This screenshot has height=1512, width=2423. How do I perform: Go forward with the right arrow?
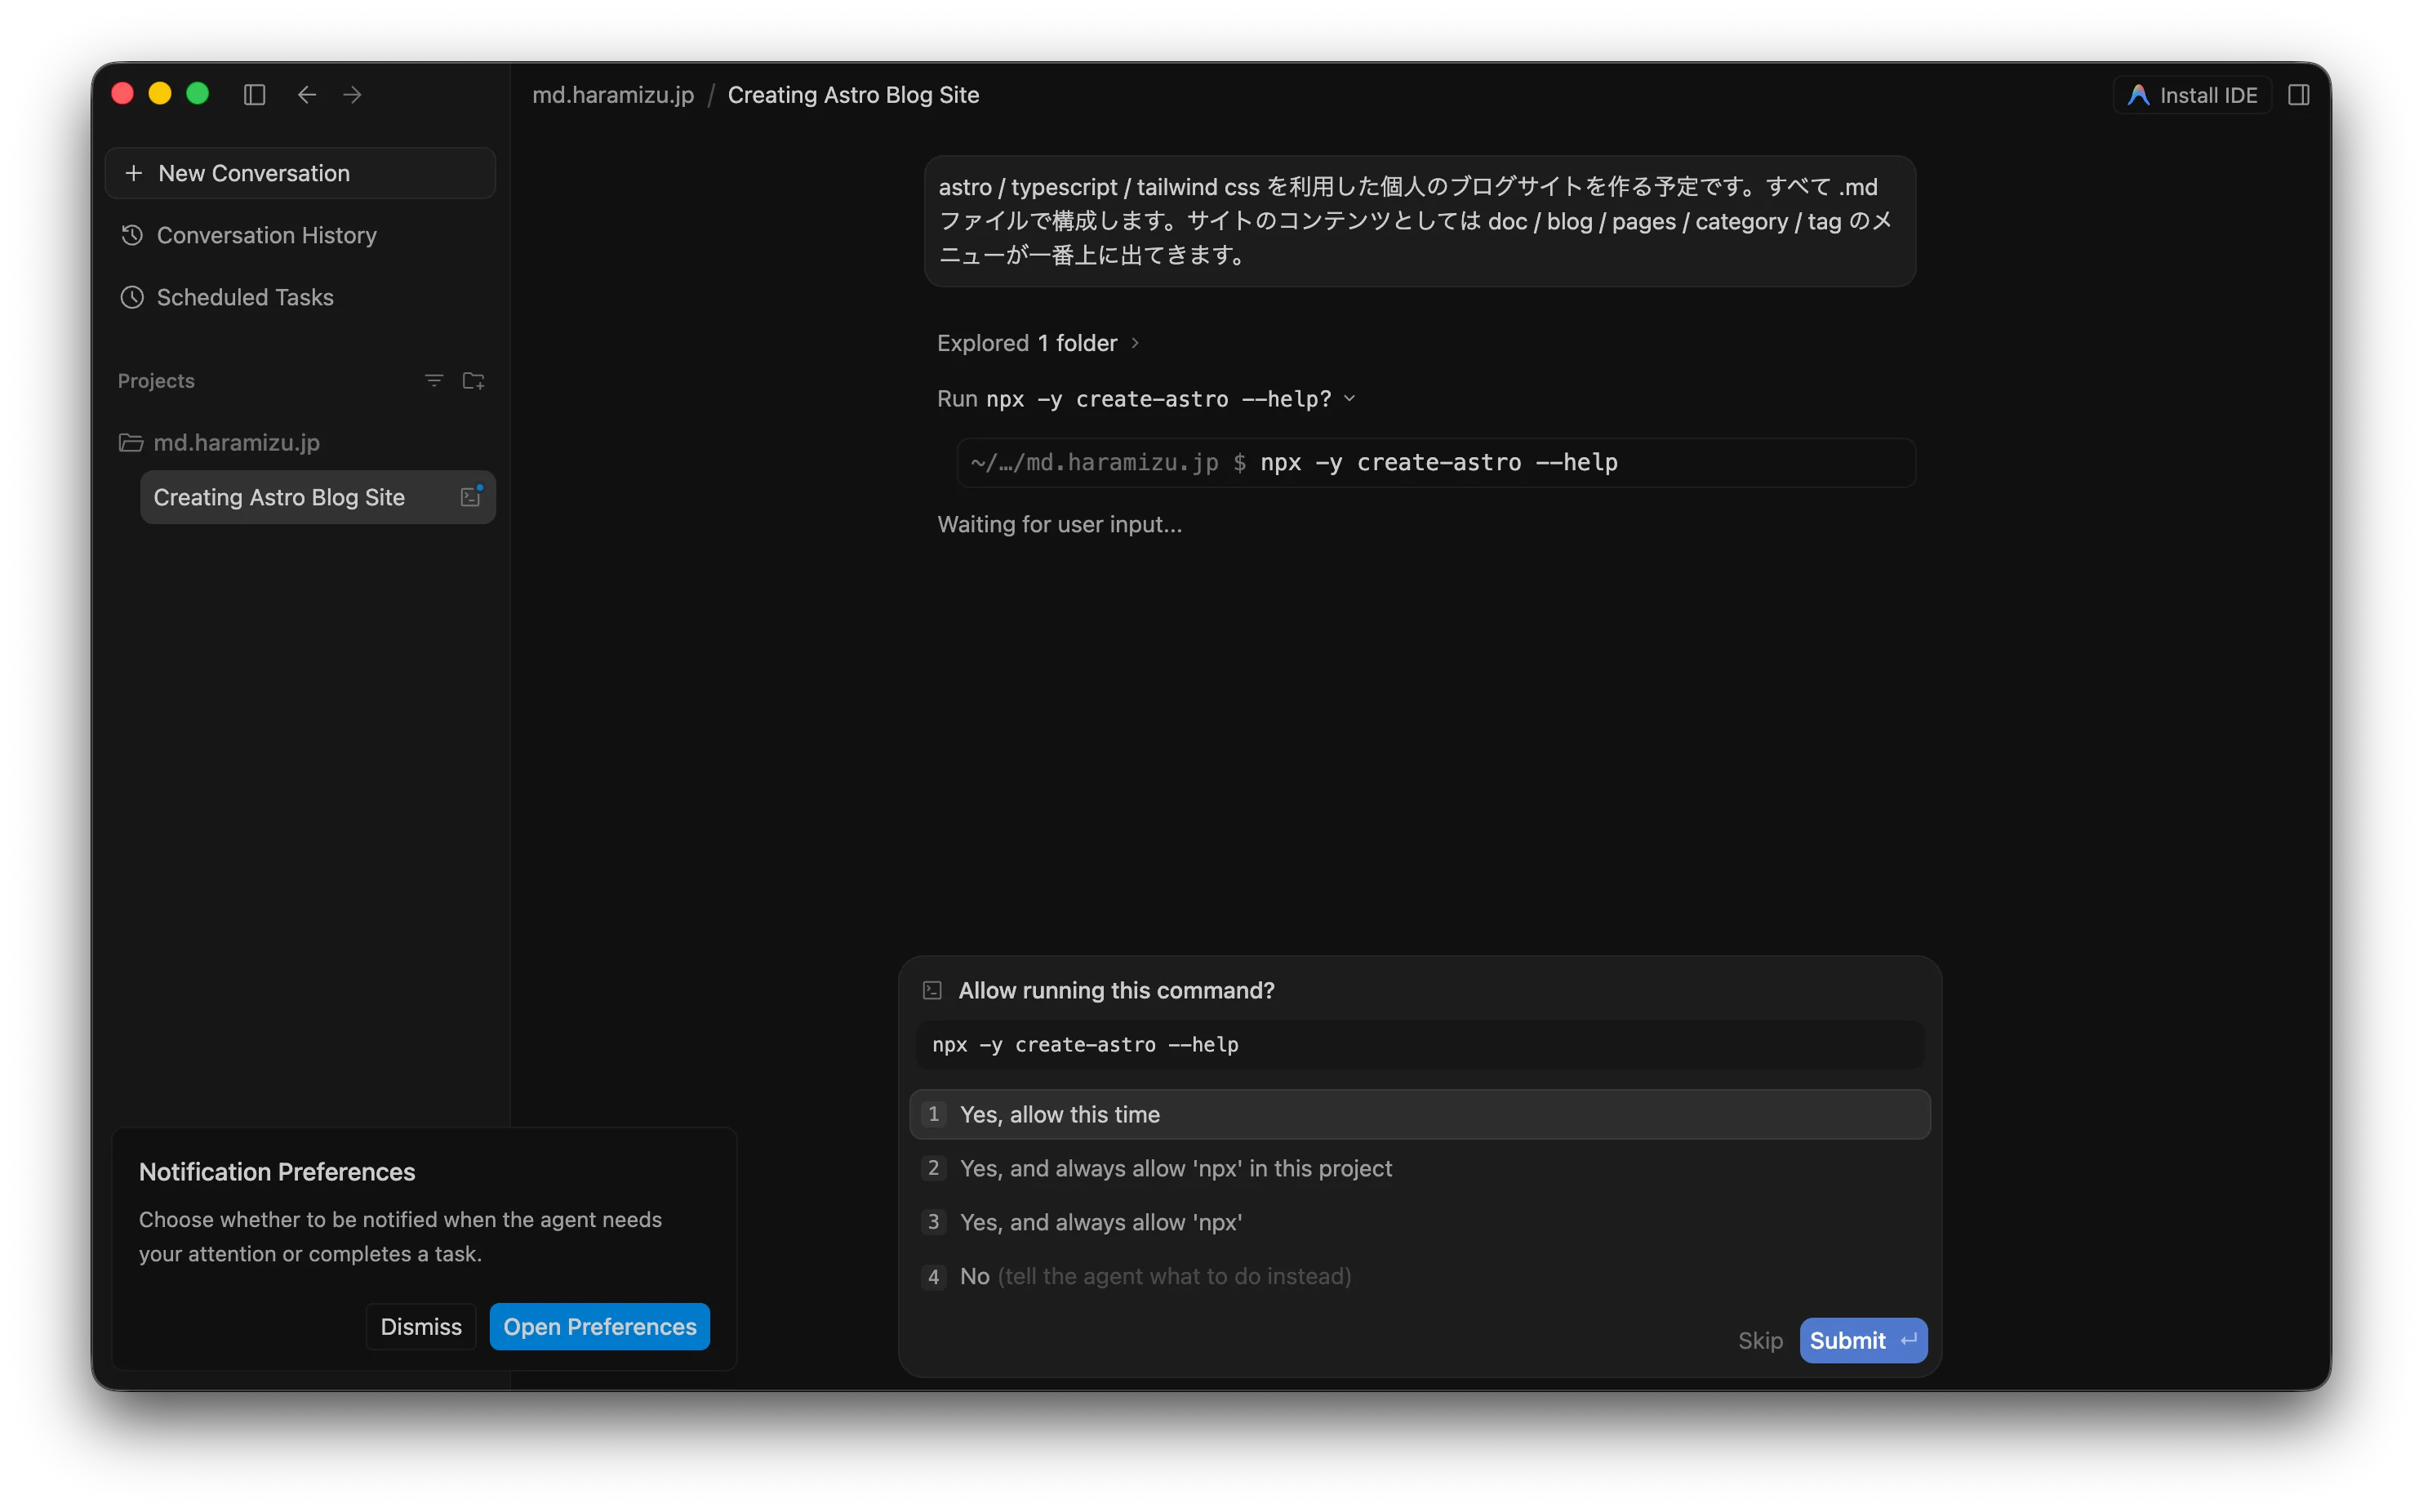point(352,95)
